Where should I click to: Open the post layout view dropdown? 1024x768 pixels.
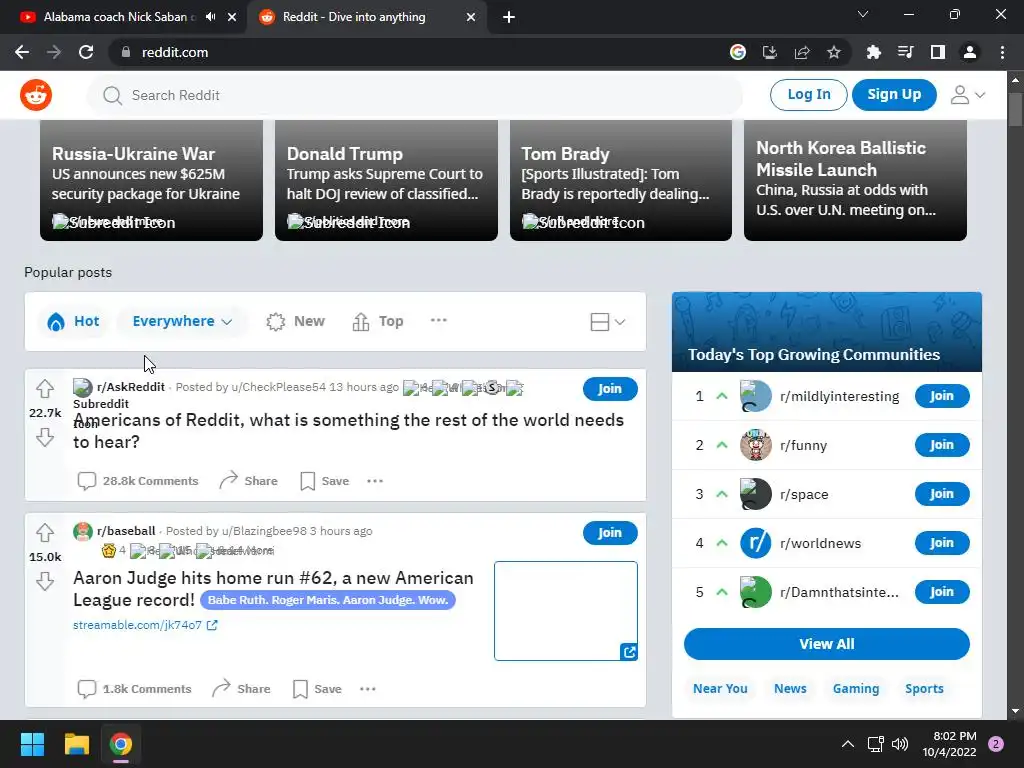click(607, 321)
